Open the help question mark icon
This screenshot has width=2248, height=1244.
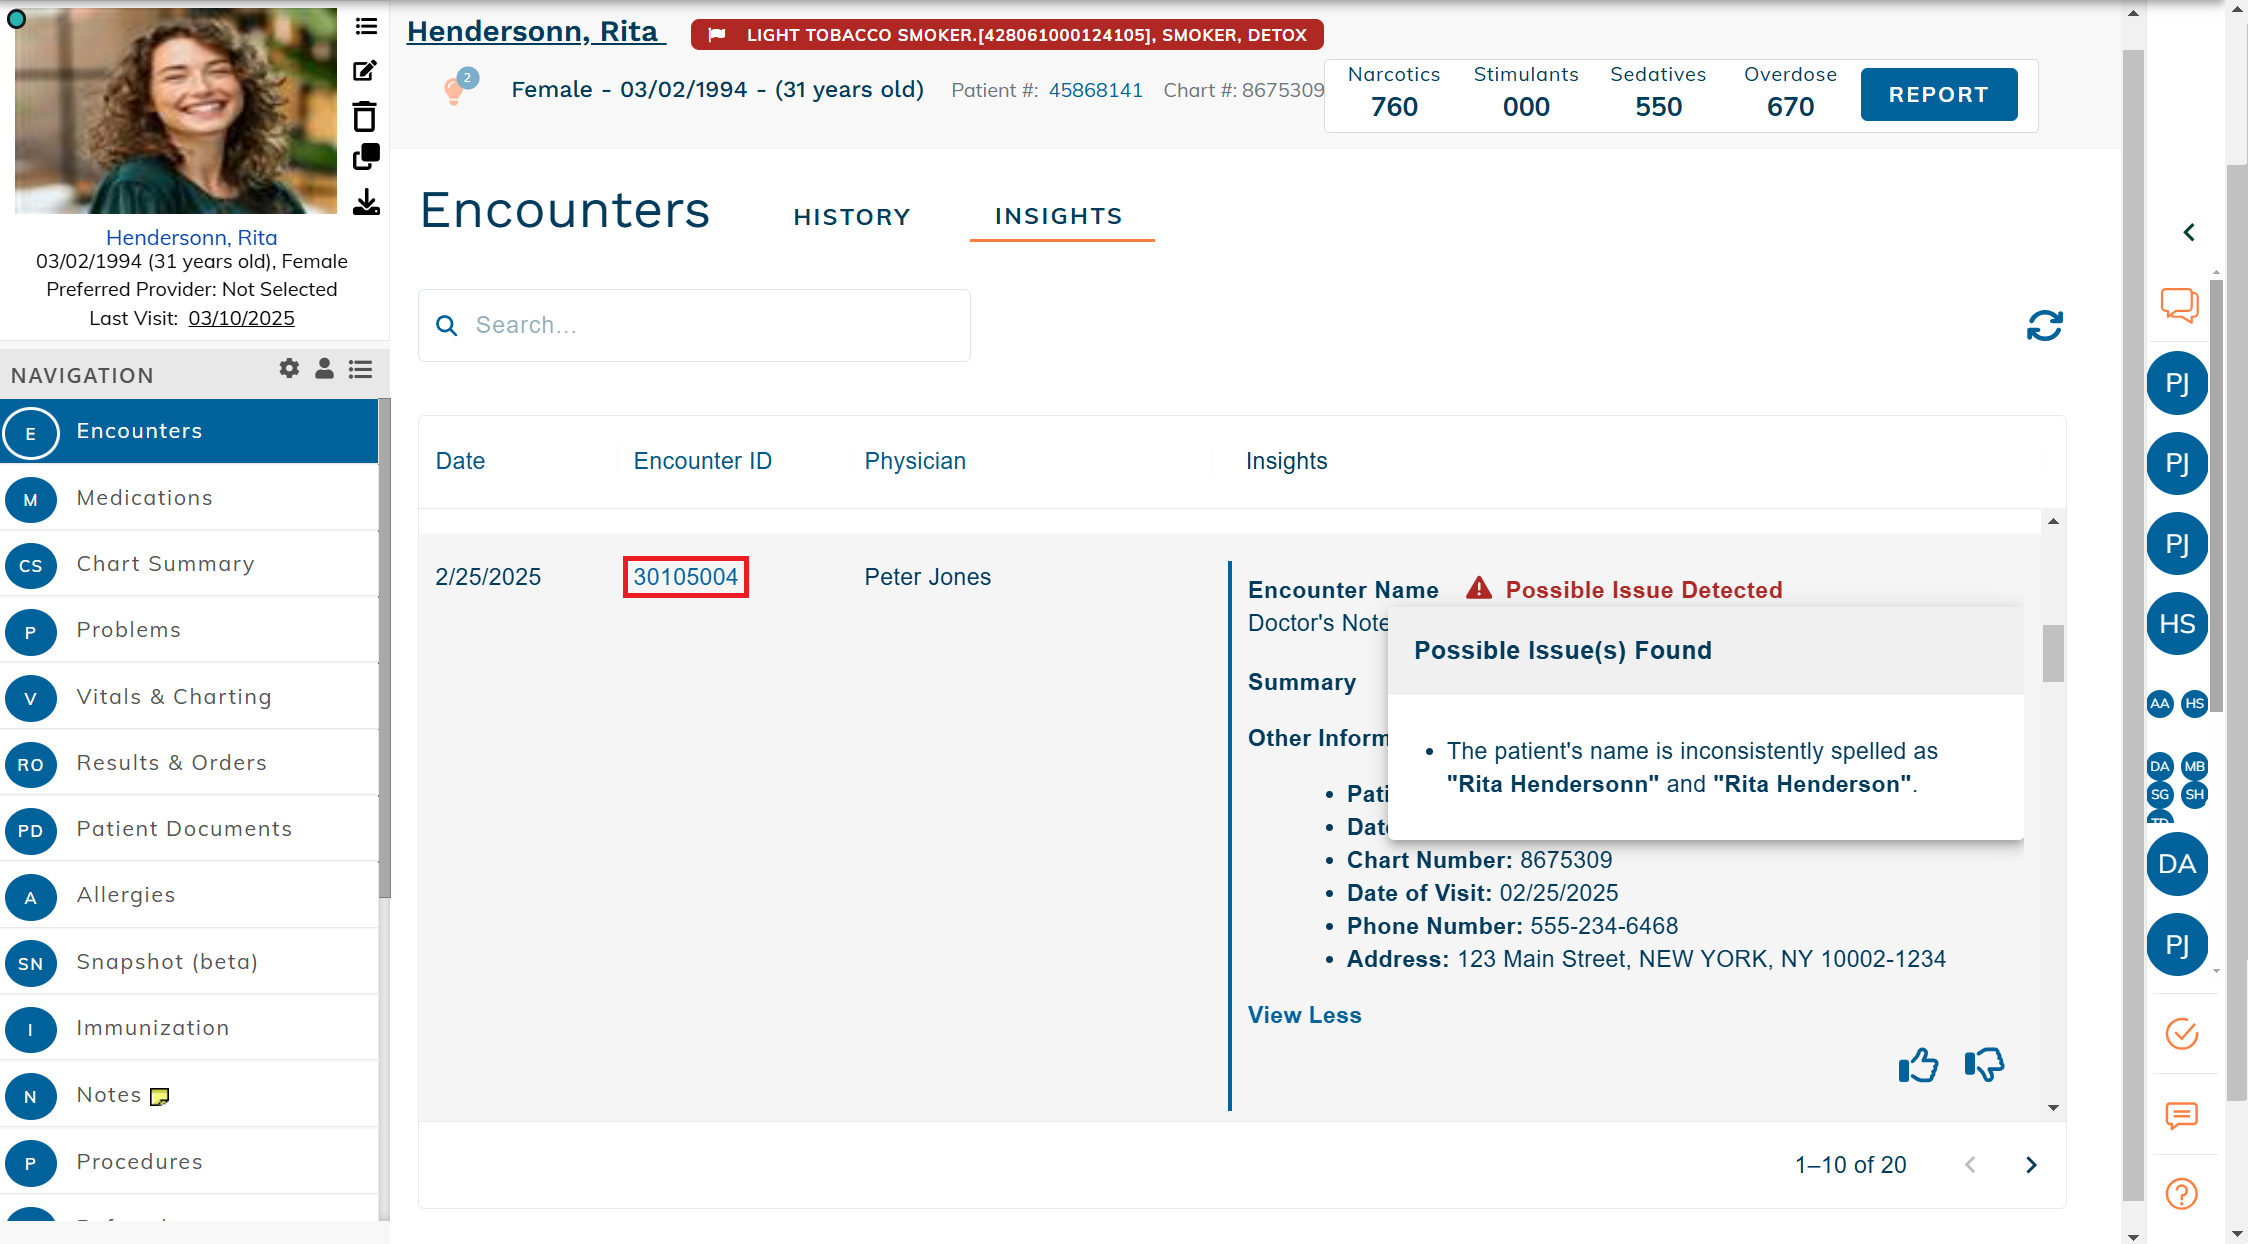coord(2181,1193)
